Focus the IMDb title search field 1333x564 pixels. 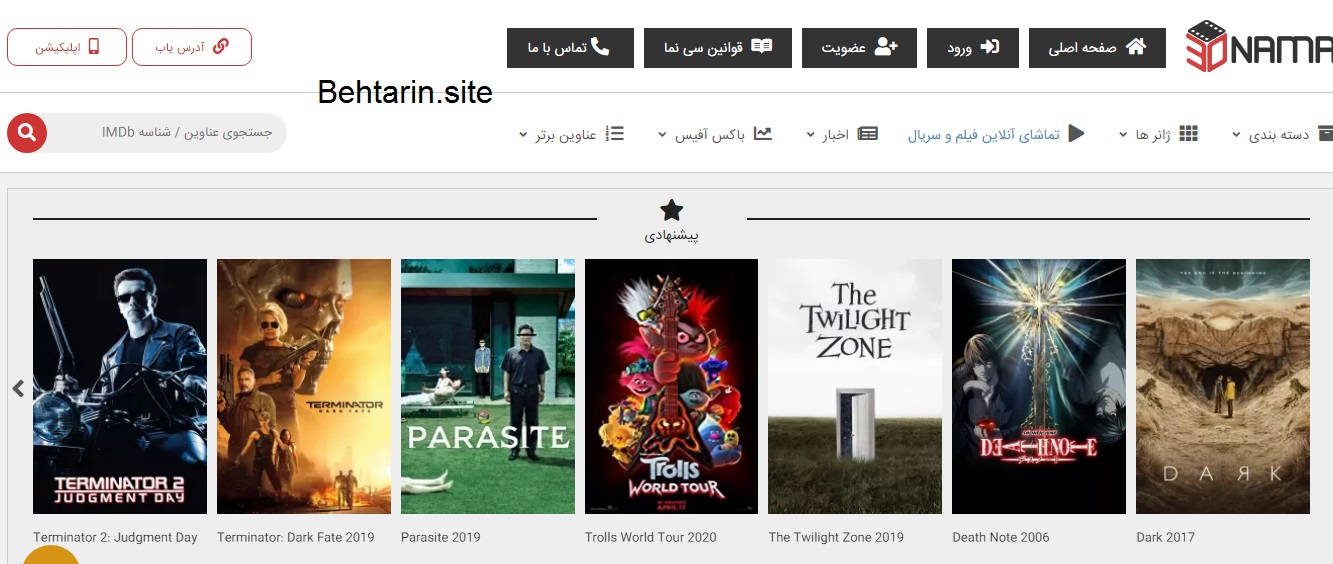pos(167,133)
